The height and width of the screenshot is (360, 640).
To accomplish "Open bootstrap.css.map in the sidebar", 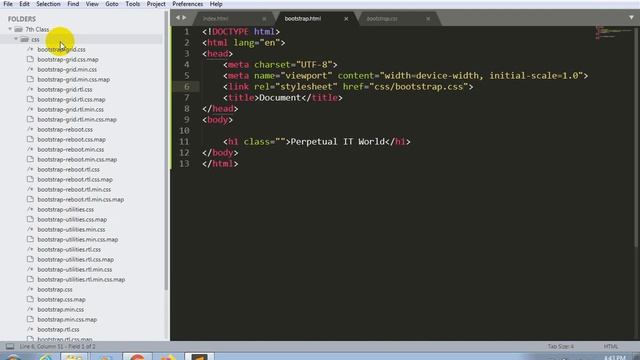I will pyautogui.click(x=61, y=299).
